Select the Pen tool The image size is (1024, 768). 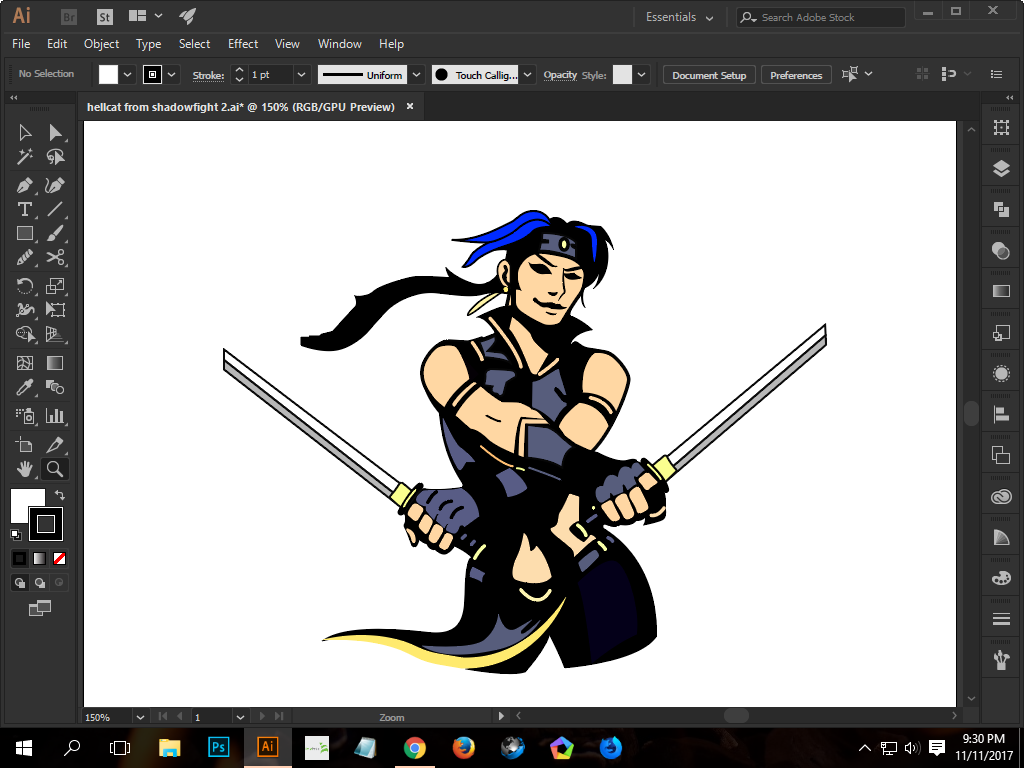click(25, 185)
